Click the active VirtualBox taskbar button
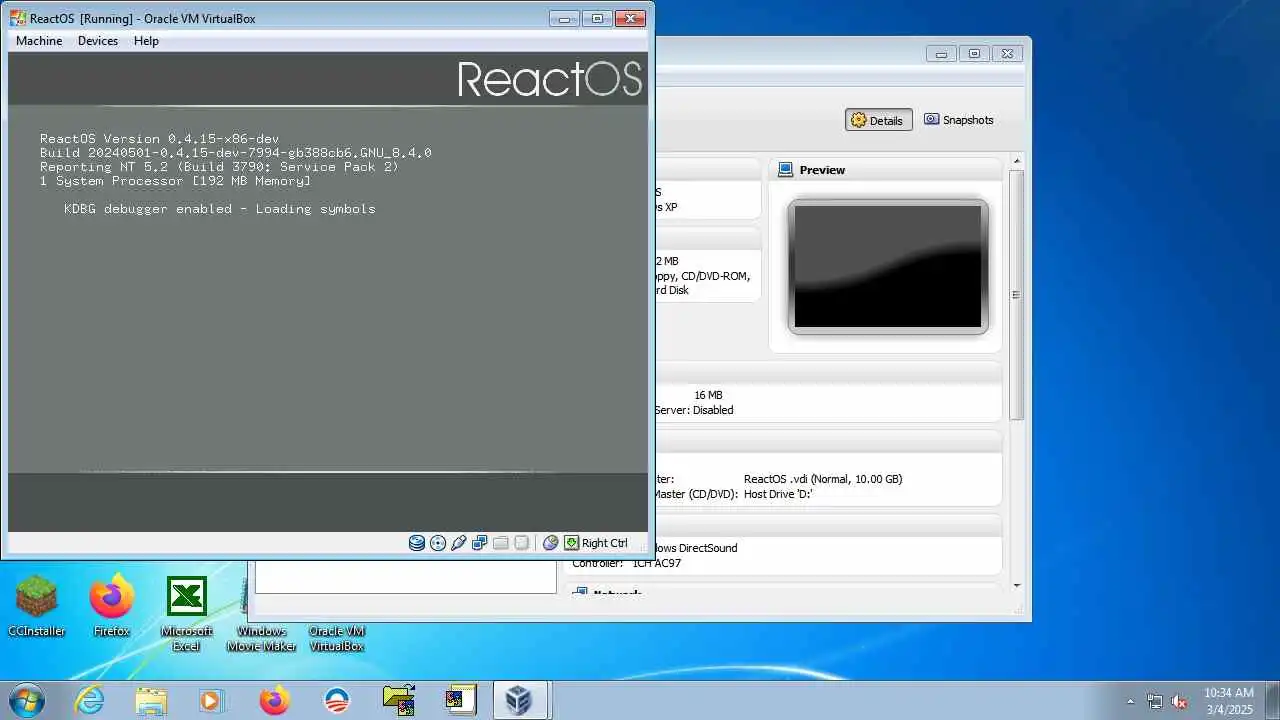This screenshot has height=720, width=1280. (x=519, y=700)
